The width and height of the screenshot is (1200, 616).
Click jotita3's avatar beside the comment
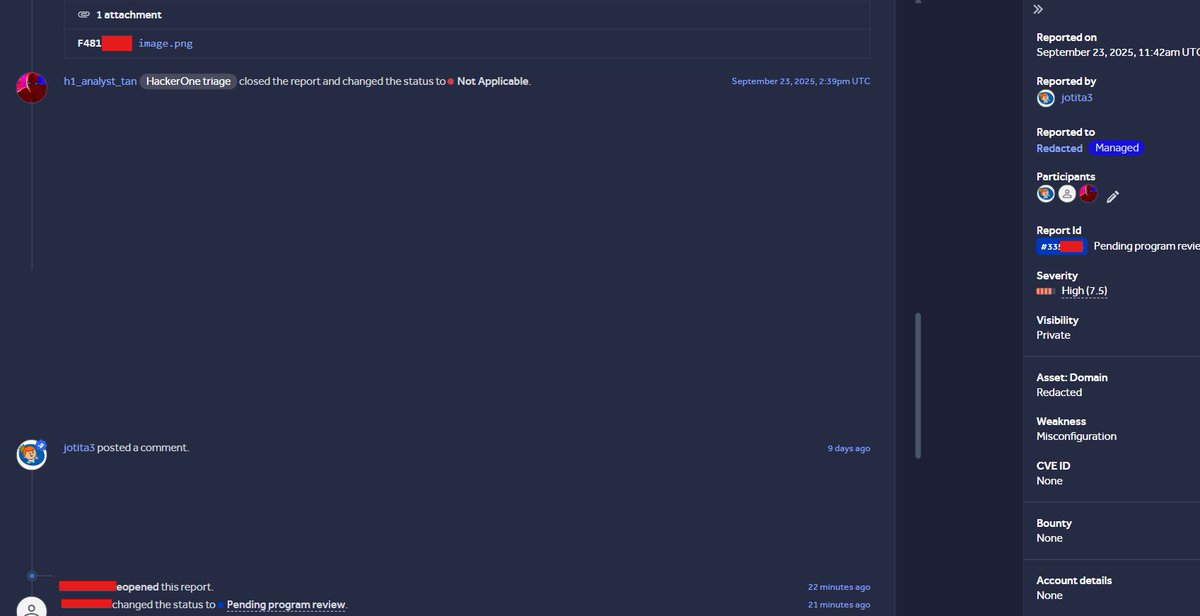point(32,454)
